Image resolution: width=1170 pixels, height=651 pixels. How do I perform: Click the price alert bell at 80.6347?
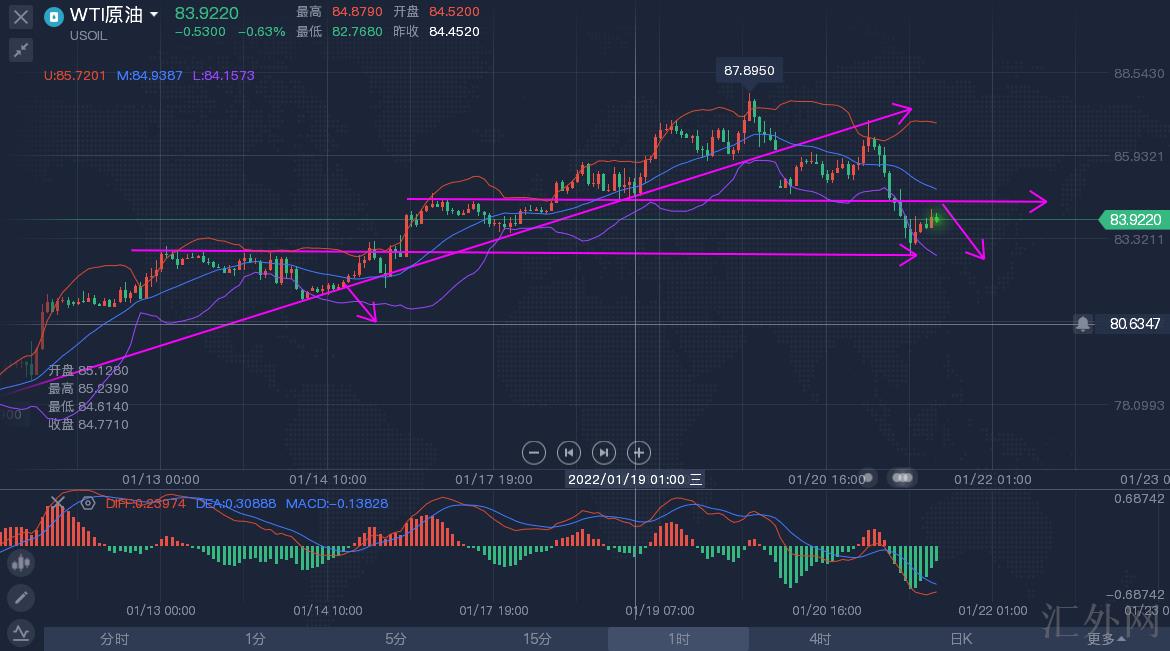click(1083, 324)
